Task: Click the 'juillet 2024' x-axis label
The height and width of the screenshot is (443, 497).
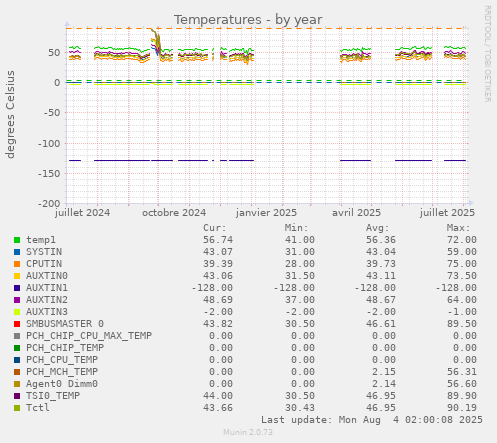Action: click(x=83, y=213)
